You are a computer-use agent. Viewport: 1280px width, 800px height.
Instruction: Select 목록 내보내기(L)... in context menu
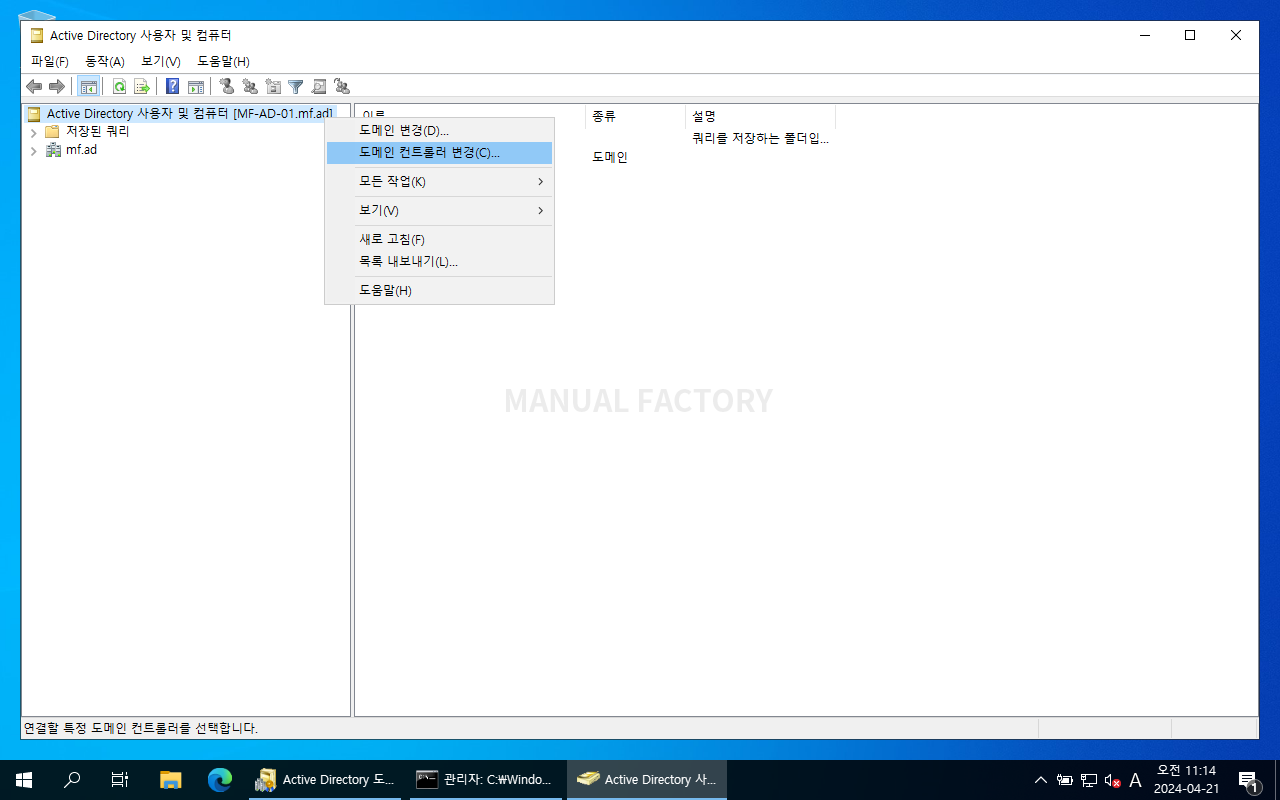(440, 262)
